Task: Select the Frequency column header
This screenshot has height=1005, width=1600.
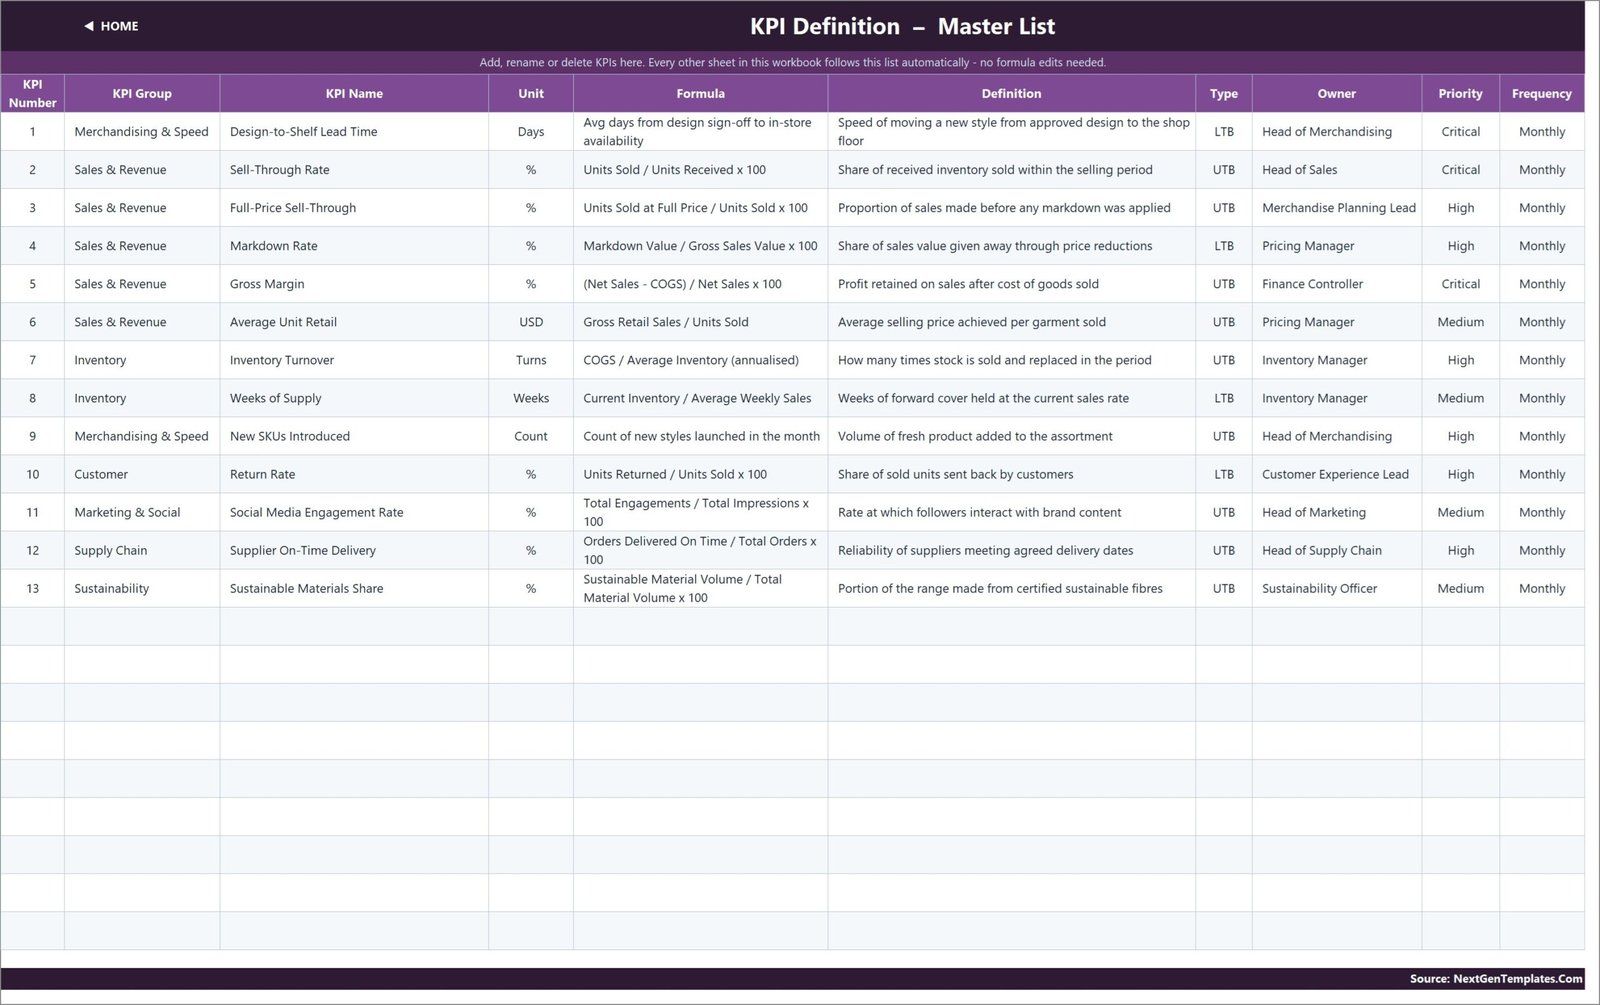Action: [x=1542, y=93]
